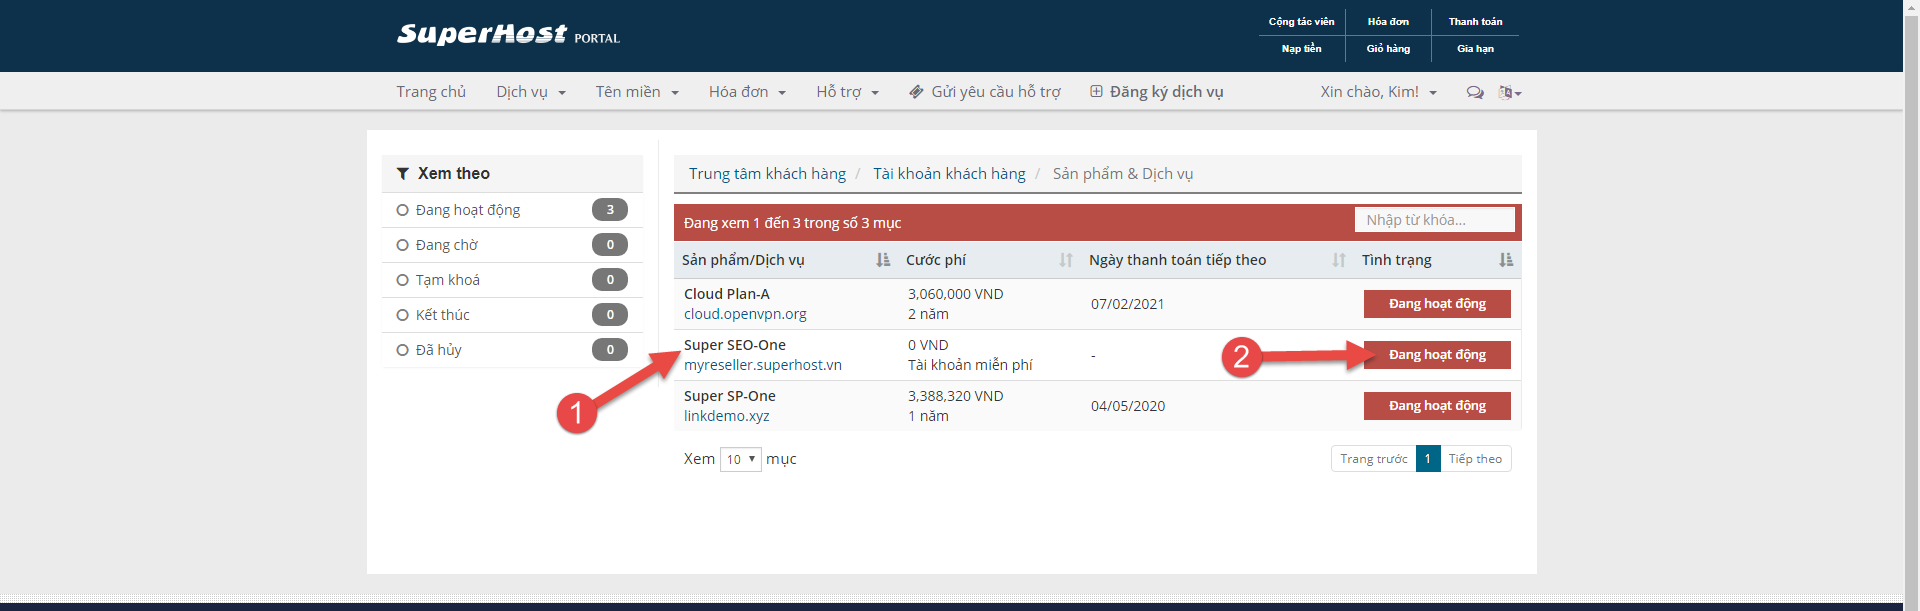Sort by Tình trạng column icon
Viewport: 1920px width, 611px height.
point(1506,260)
